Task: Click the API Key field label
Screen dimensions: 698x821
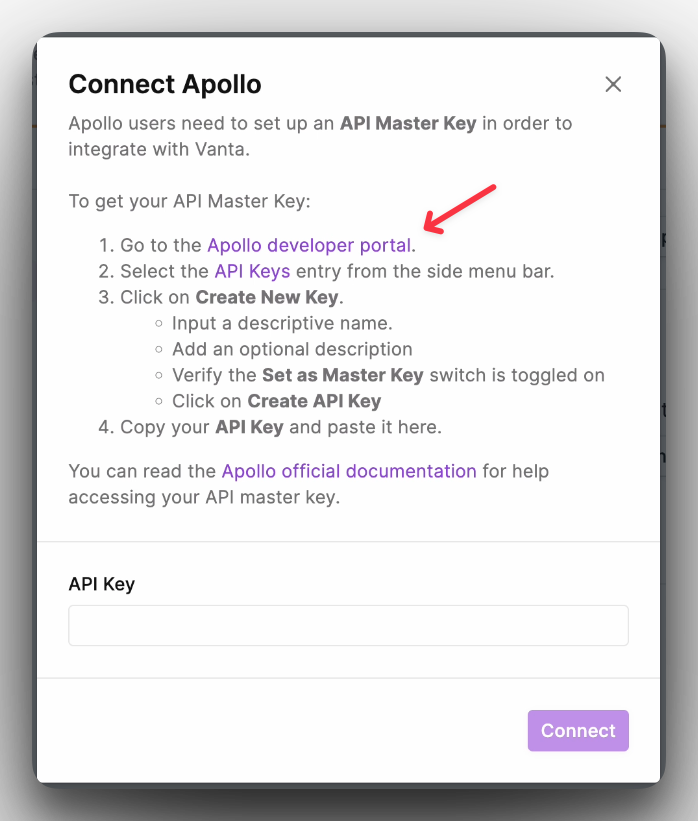Action: tap(102, 584)
